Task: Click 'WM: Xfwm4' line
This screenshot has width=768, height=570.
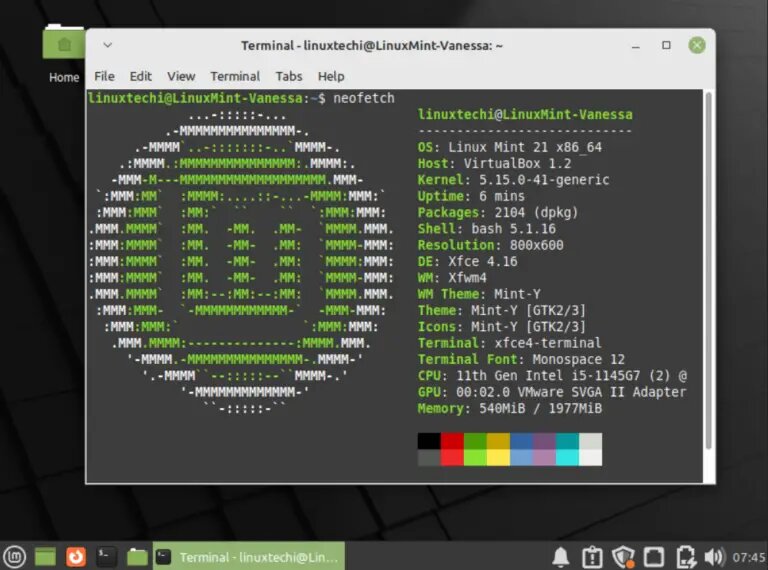Action: (452, 278)
